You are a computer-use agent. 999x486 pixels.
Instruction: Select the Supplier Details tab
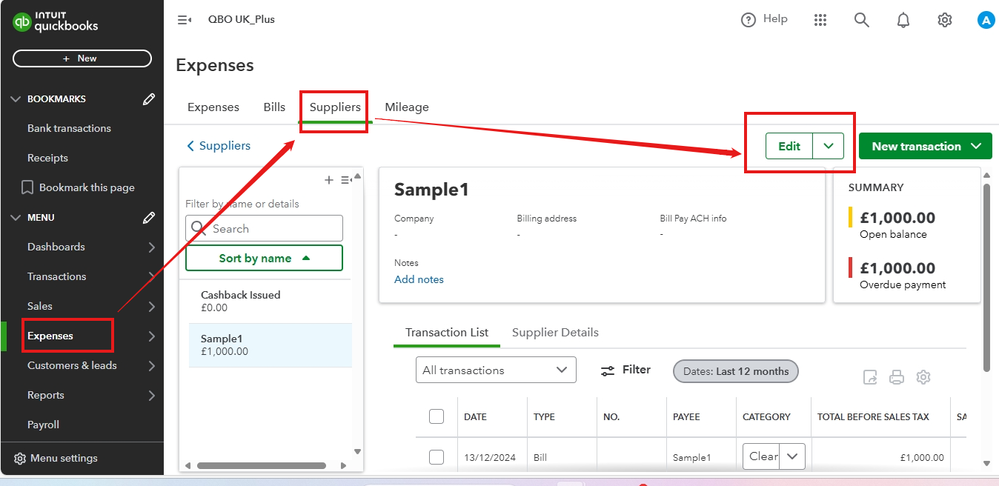pyautogui.click(x=555, y=332)
